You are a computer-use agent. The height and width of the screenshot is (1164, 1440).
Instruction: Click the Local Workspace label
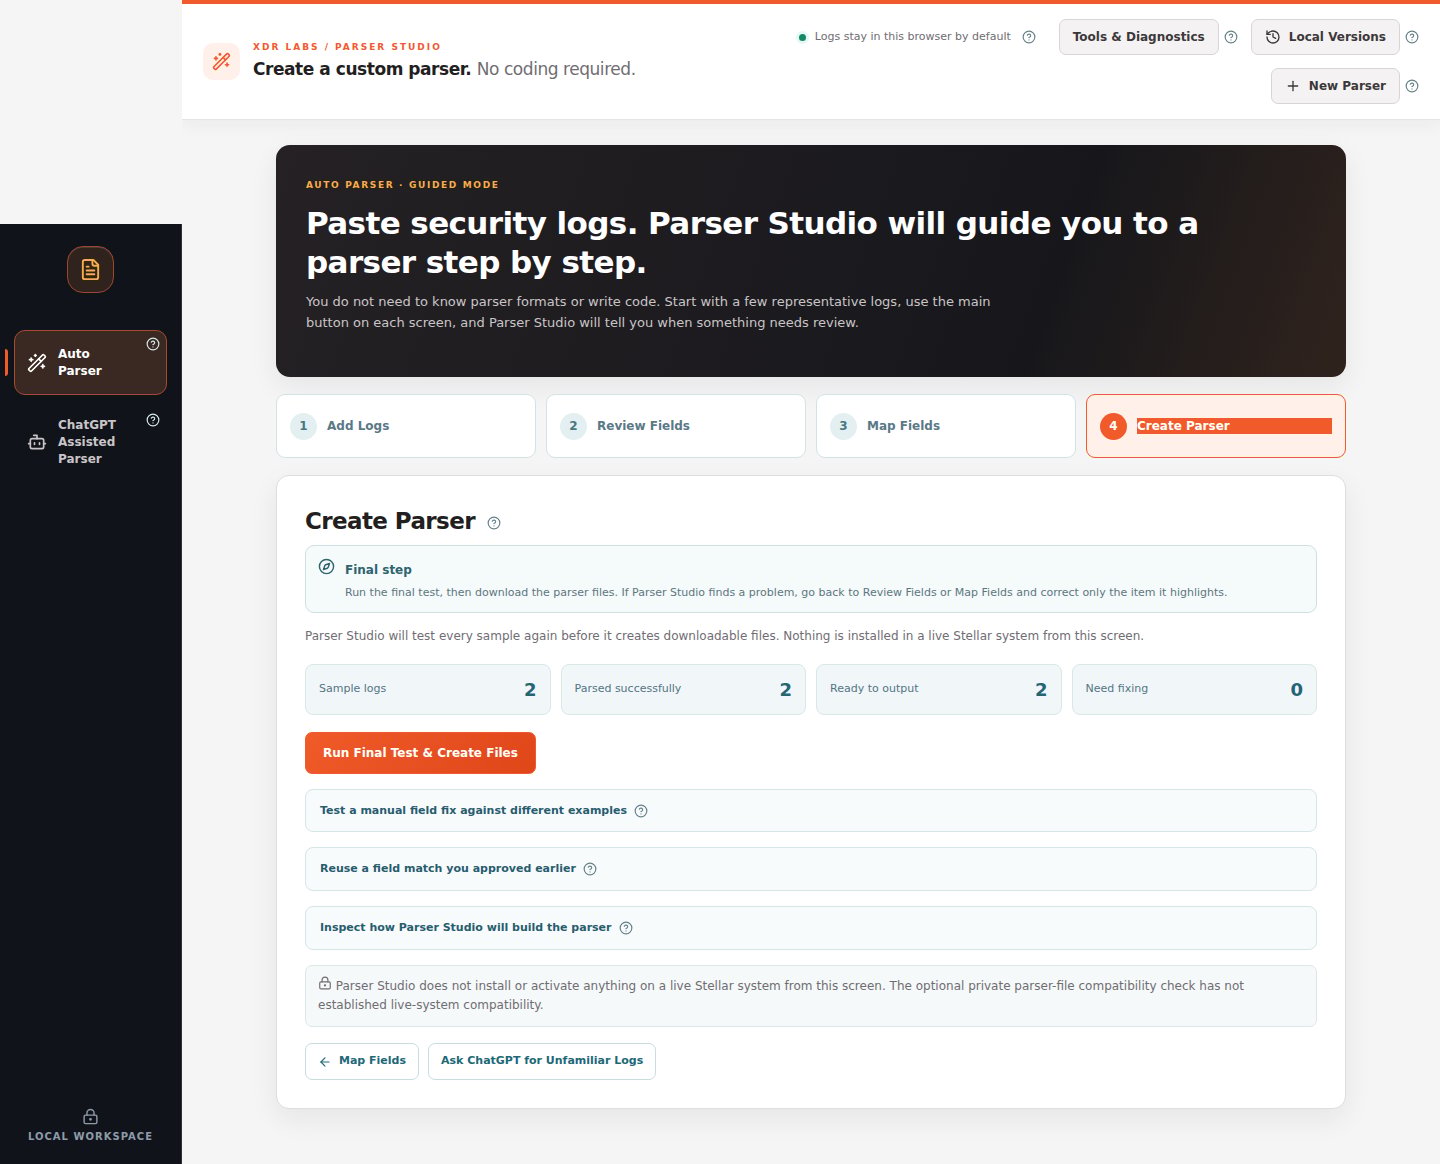90,1136
